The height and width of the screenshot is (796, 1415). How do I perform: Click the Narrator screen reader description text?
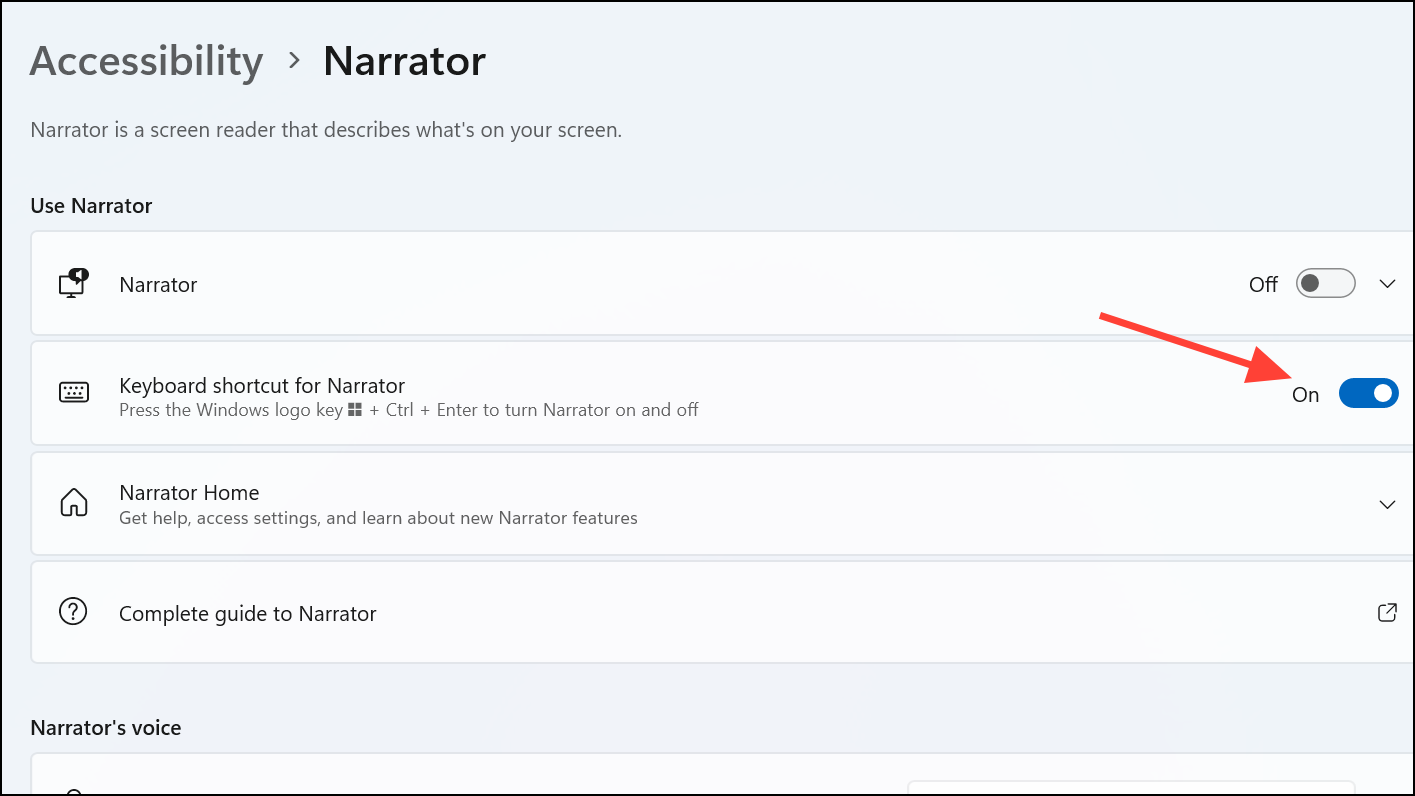(326, 130)
